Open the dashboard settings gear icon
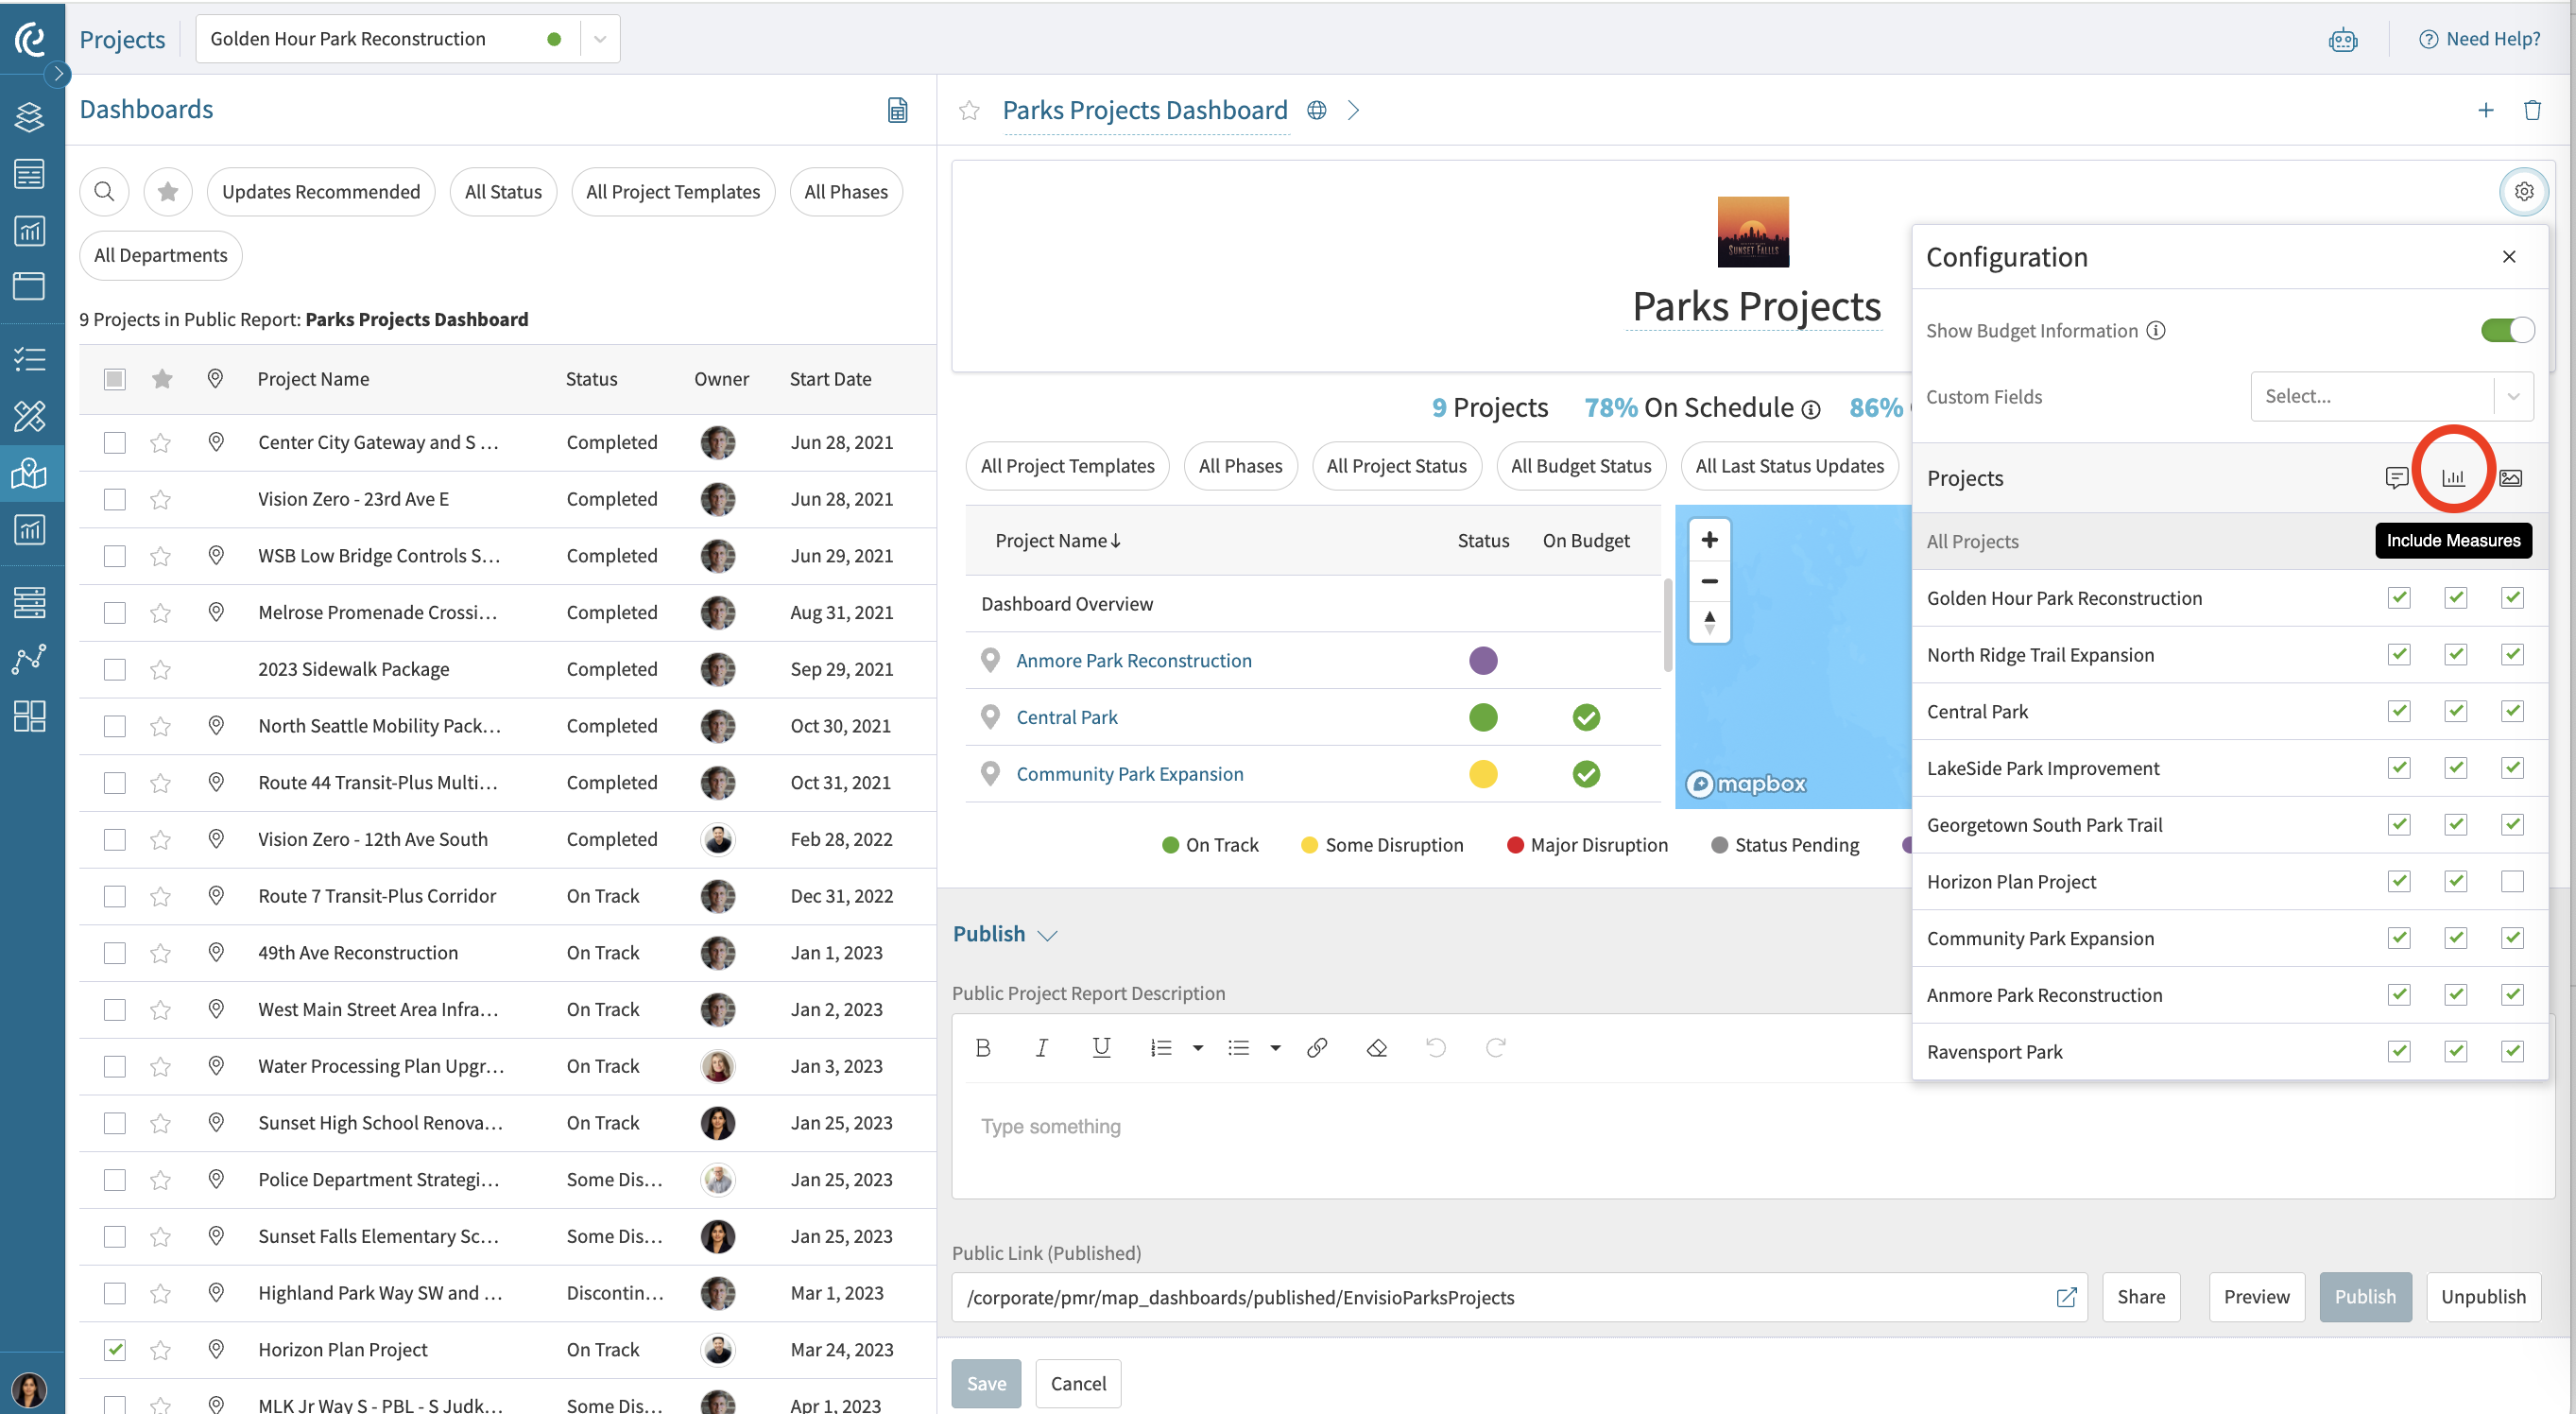The width and height of the screenshot is (2576, 1414). click(2524, 191)
